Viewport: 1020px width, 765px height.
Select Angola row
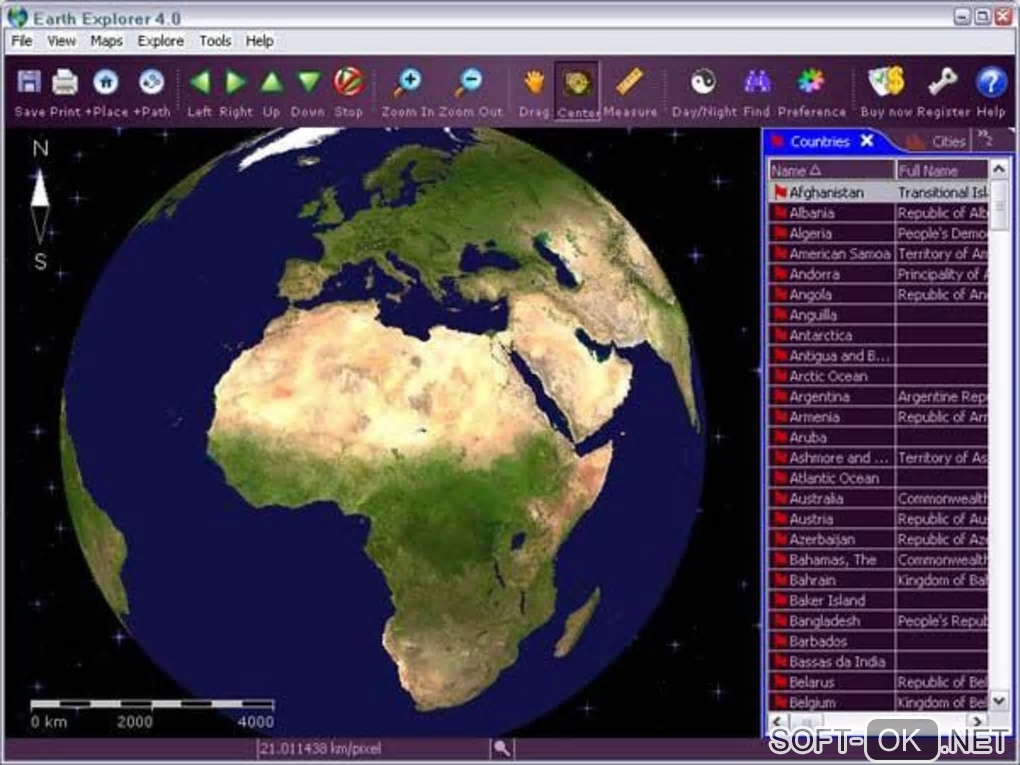pyautogui.click(x=878, y=295)
